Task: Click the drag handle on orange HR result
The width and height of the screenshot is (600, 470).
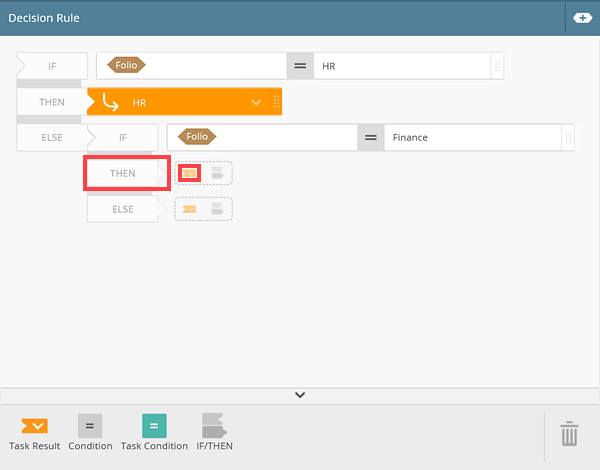Action: 276,102
